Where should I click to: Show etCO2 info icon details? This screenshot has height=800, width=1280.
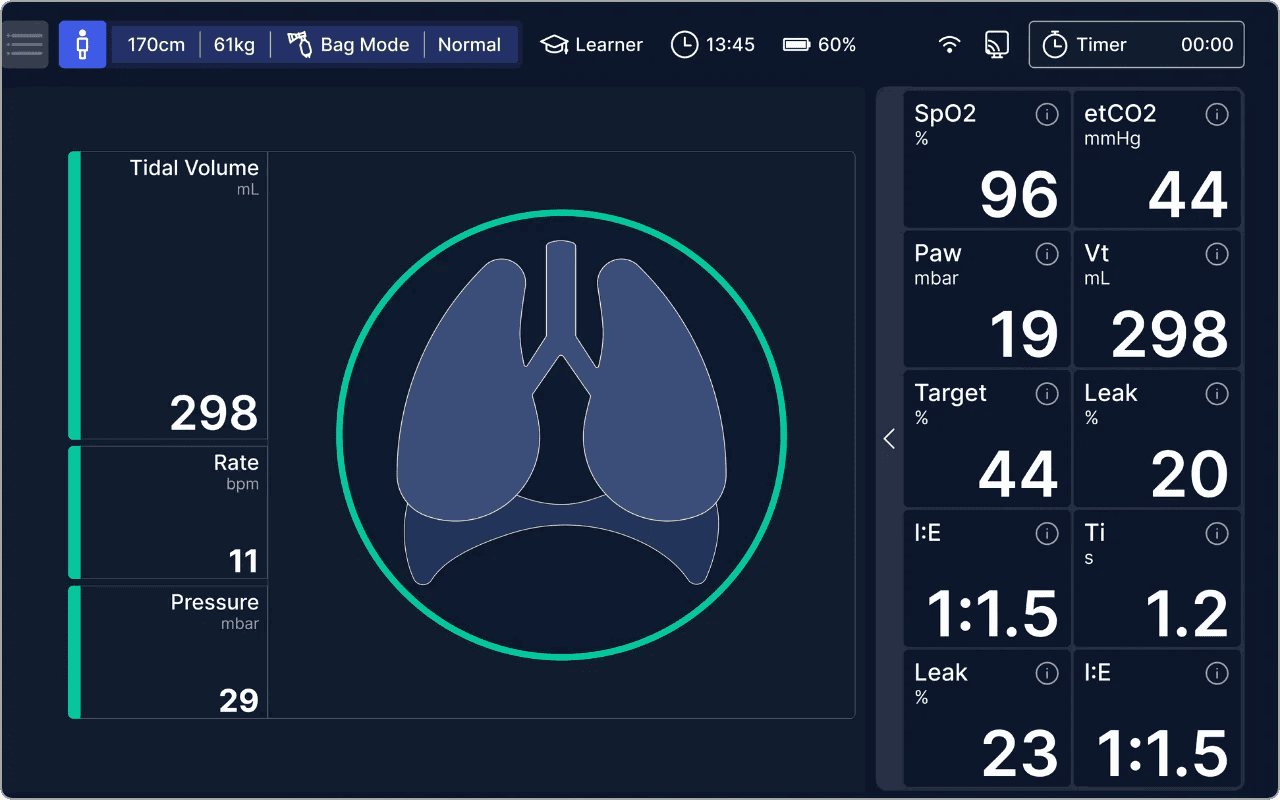point(1216,115)
